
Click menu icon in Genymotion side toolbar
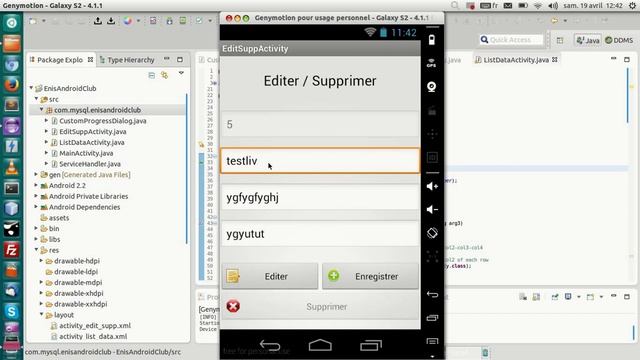tap(432, 341)
